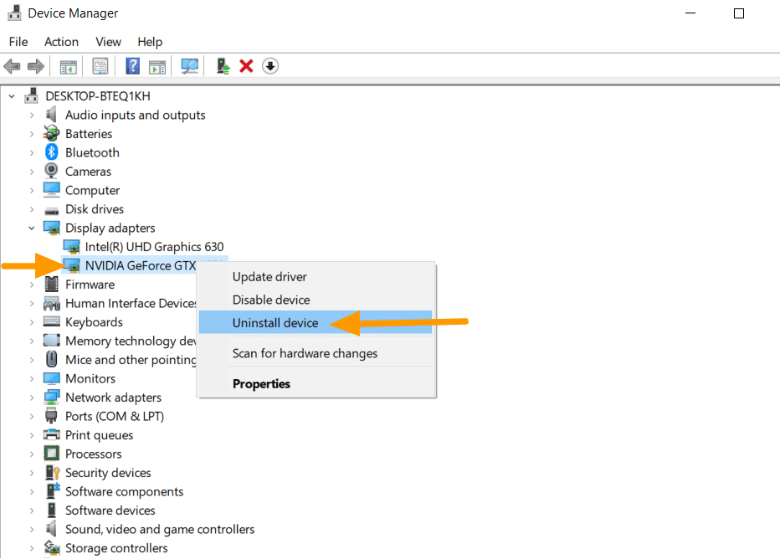Click the red X uninstall toolbar icon
780x558 pixels.
coord(246,66)
